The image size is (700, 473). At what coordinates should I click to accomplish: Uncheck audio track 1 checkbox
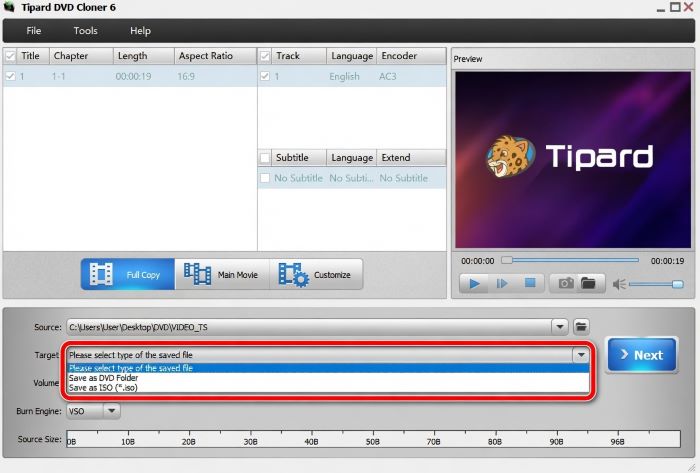pyautogui.click(x=265, y=76)
